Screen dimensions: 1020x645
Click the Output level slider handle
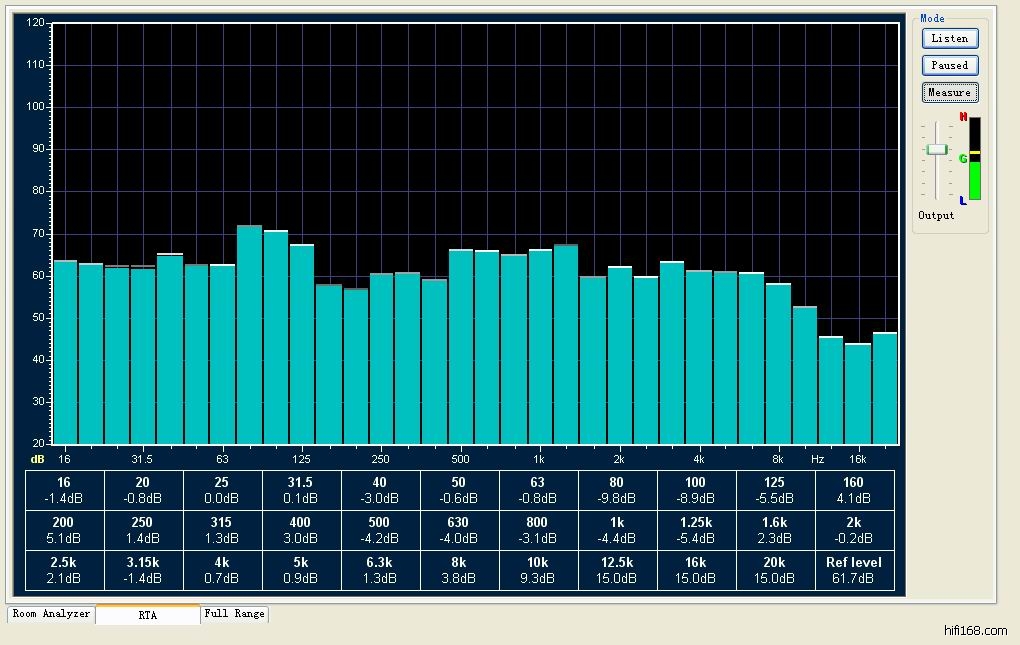pos(936,149)
